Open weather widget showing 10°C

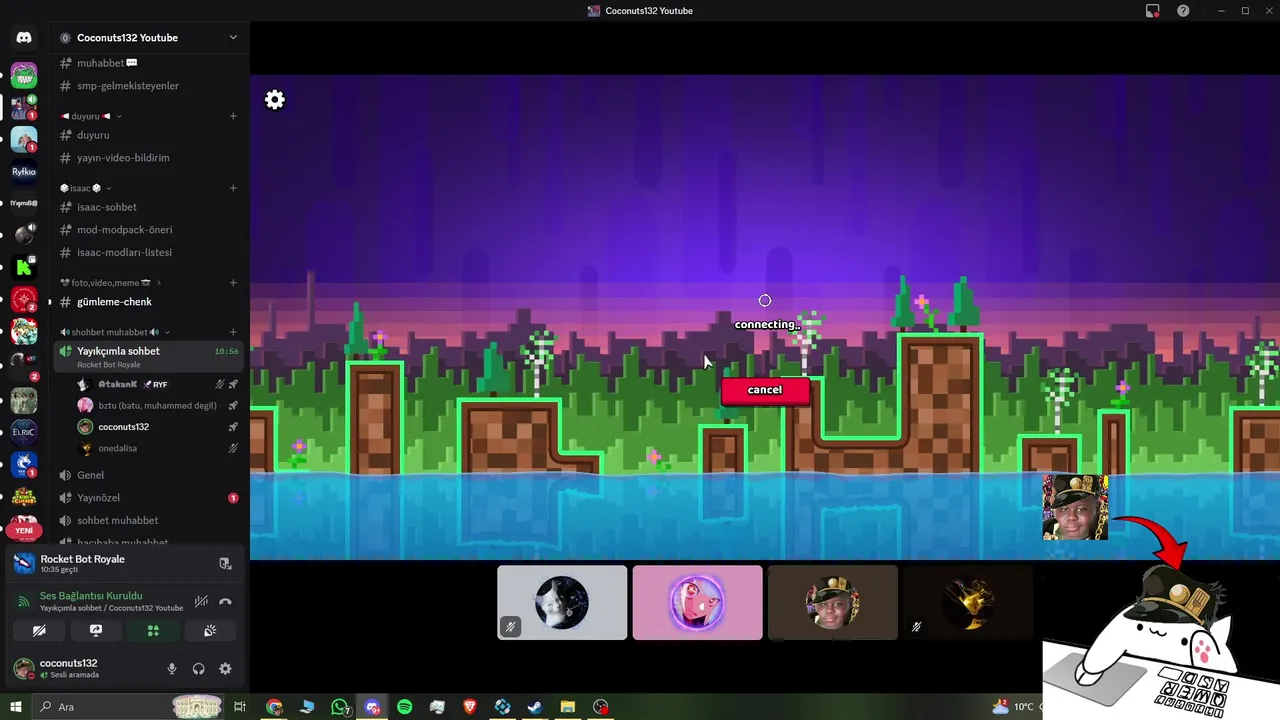pos(1013,707)
